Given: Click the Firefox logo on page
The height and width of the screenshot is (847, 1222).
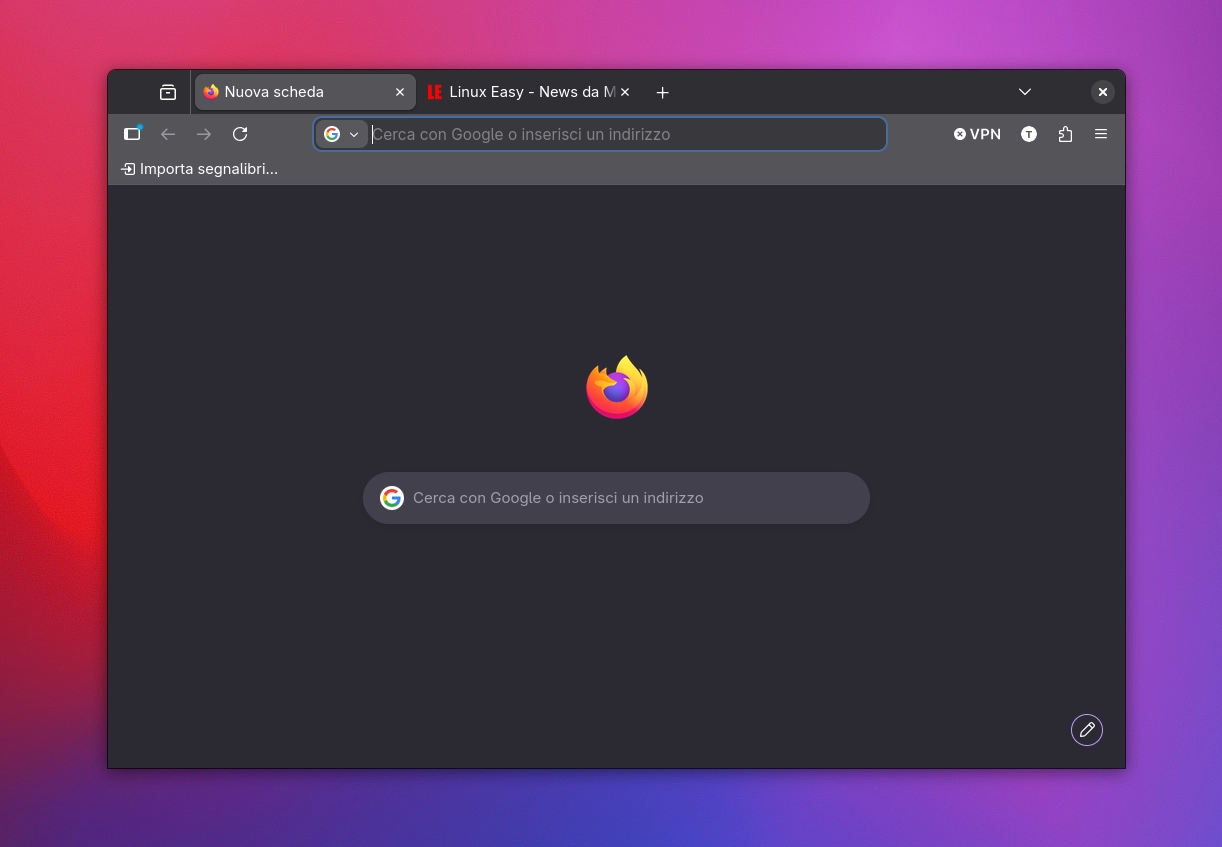Looking at the screenshot, I should (617, 387).
